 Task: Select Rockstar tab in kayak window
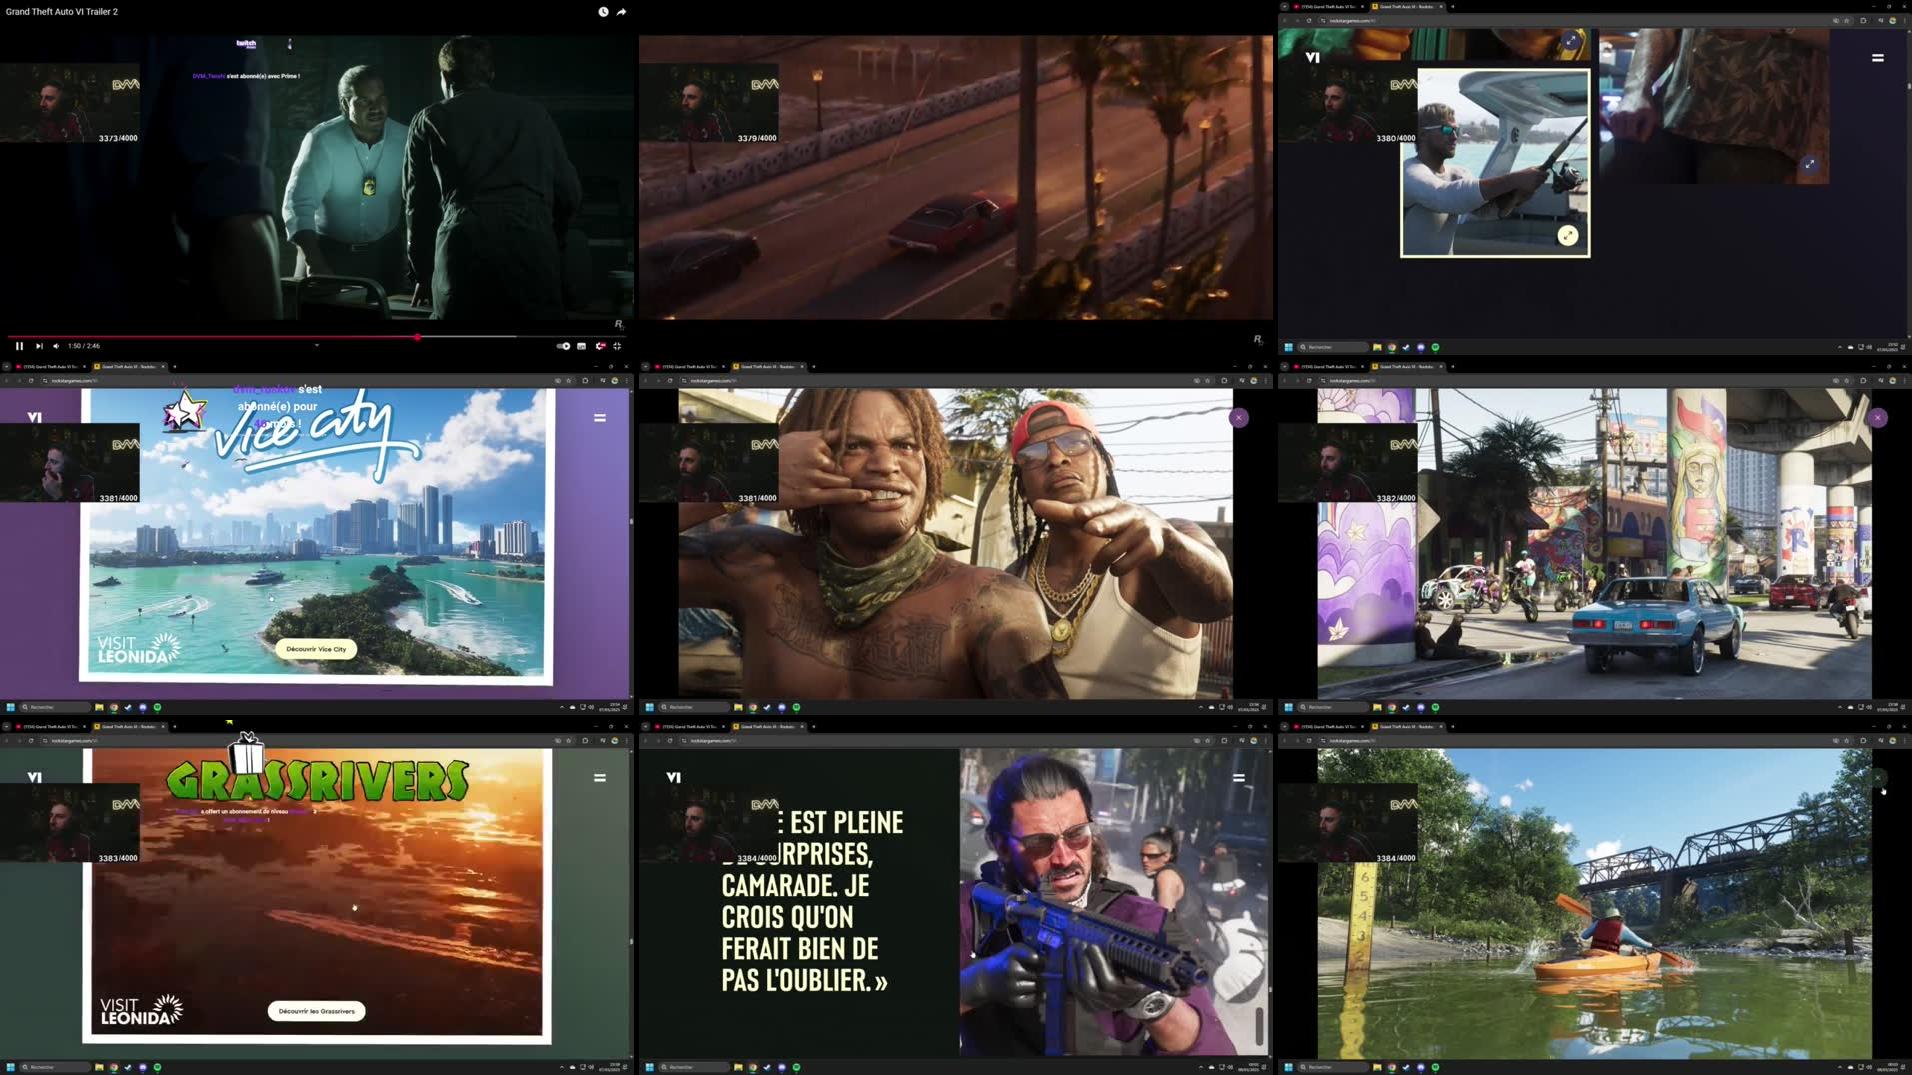click(1406, 727)
